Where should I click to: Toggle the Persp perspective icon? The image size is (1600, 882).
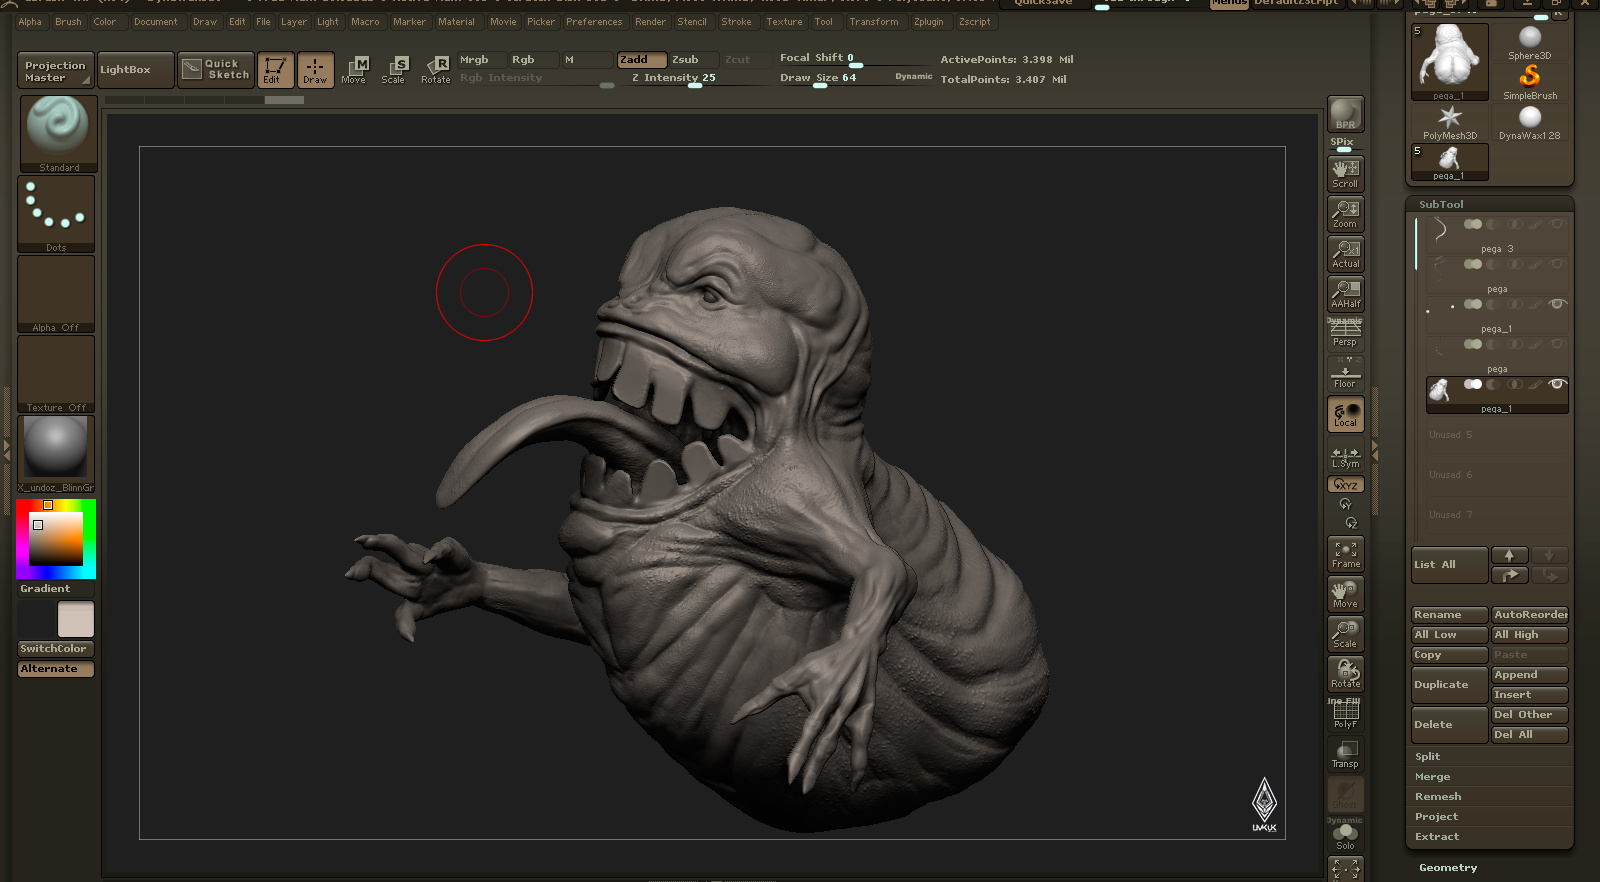point(1345,332)
